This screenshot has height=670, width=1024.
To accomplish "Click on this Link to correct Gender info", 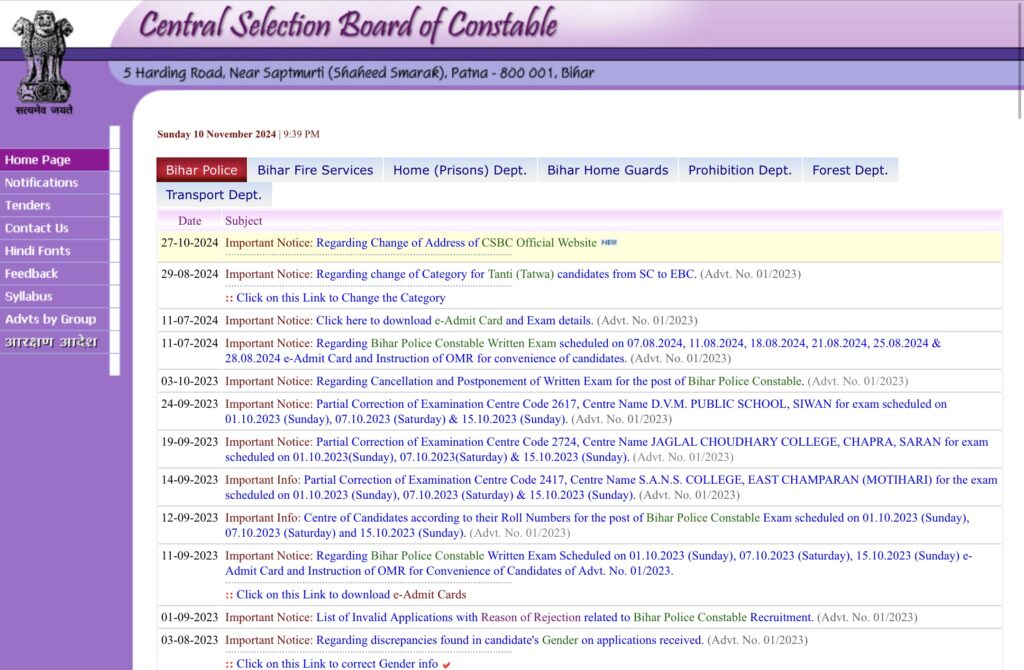I will click(337, 663).
